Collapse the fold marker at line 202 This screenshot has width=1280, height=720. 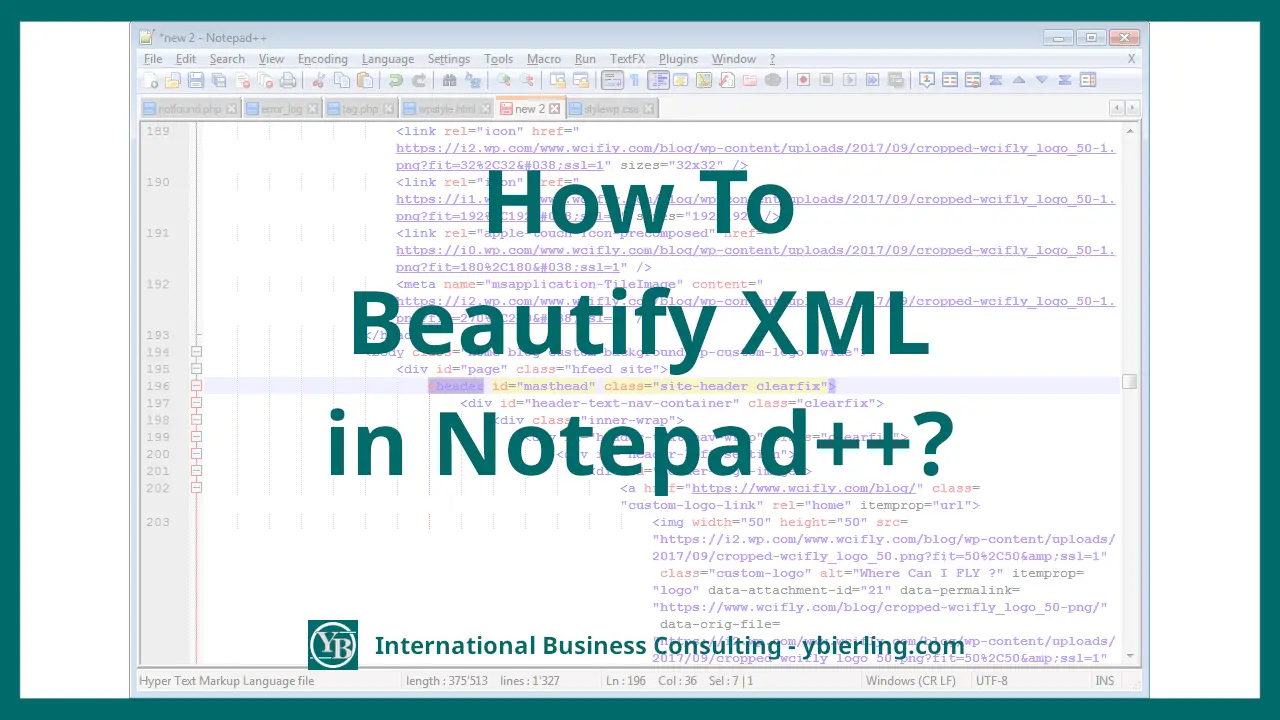coord(196,488)
